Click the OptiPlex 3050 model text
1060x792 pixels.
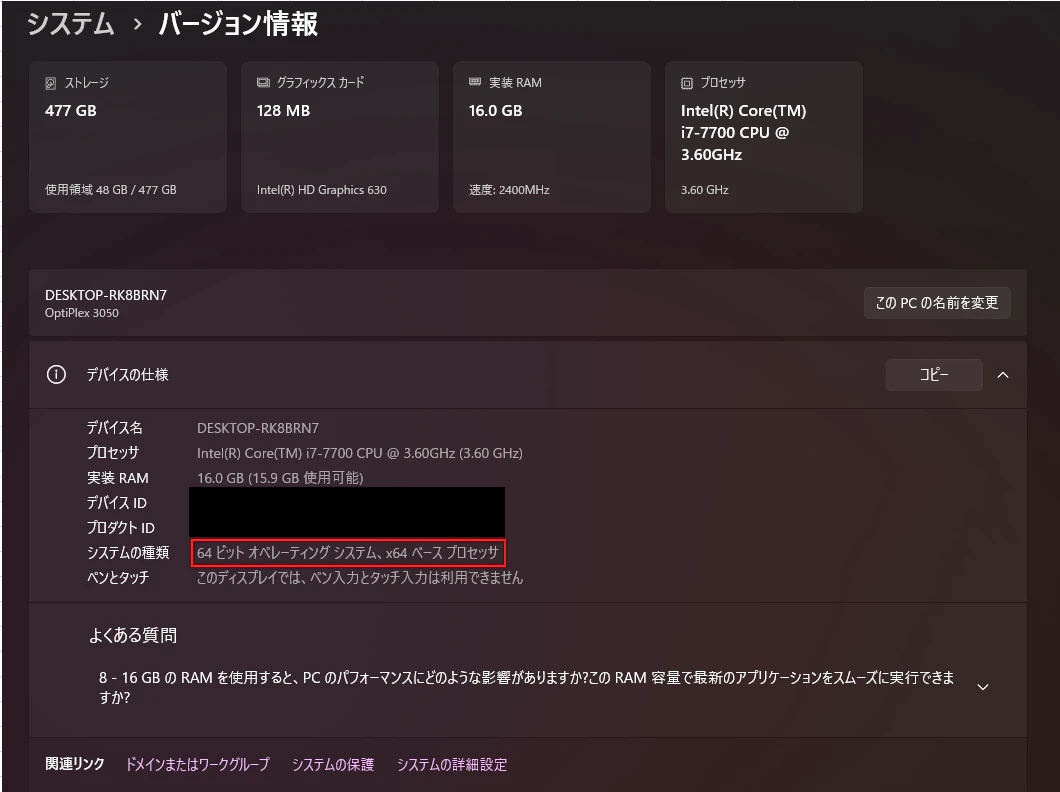point(82,313)
